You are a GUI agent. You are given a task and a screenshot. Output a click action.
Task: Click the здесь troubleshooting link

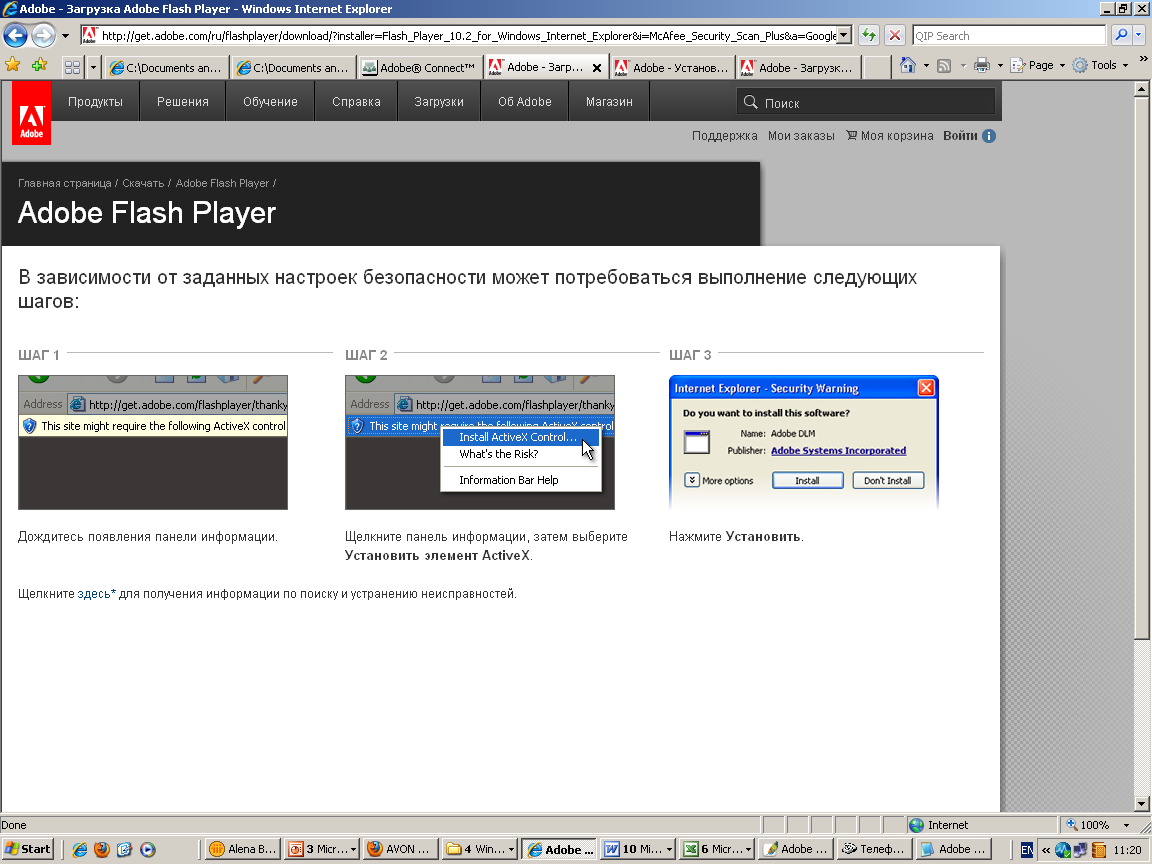point(96,594)
